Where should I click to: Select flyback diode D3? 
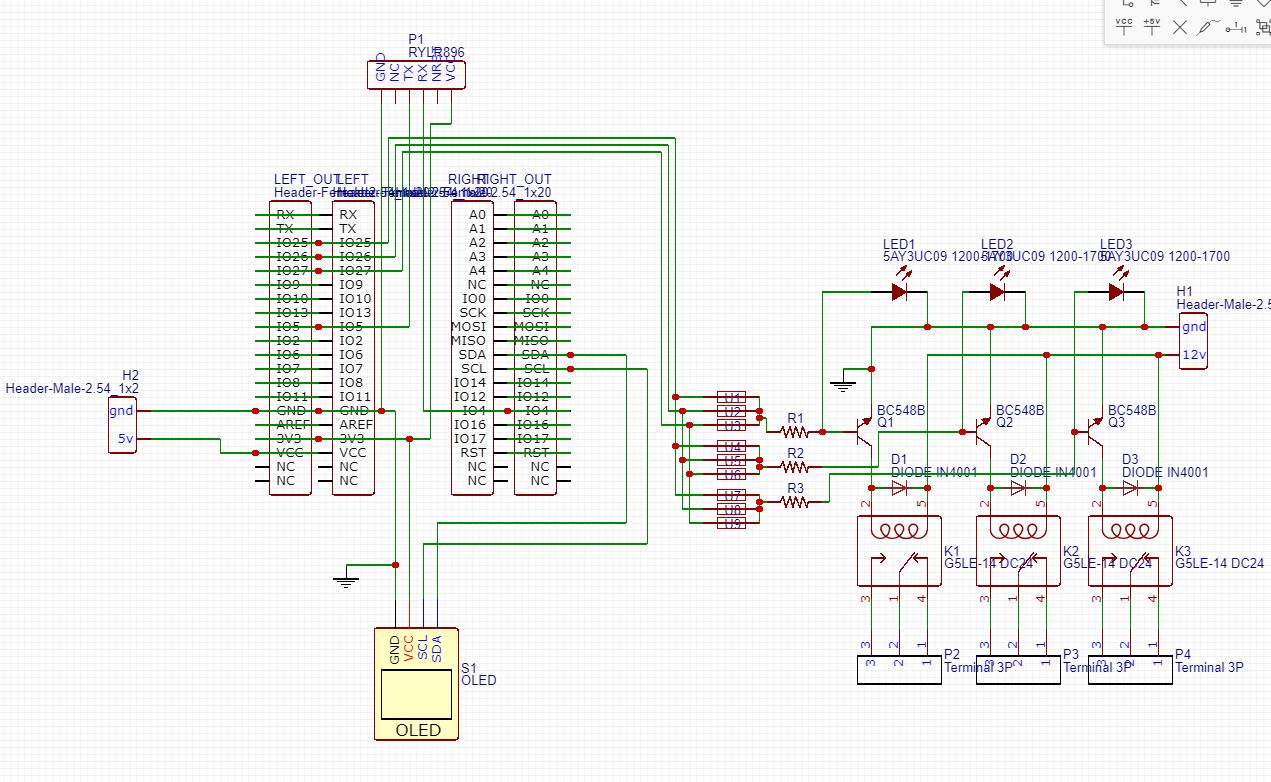pos(1130,488)
